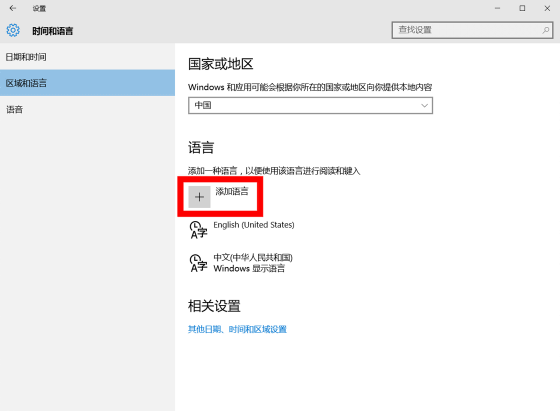Click into the 查找设置 search box
Image resolution: width=560 pixels, height=411 pixels.
(472, 30)
